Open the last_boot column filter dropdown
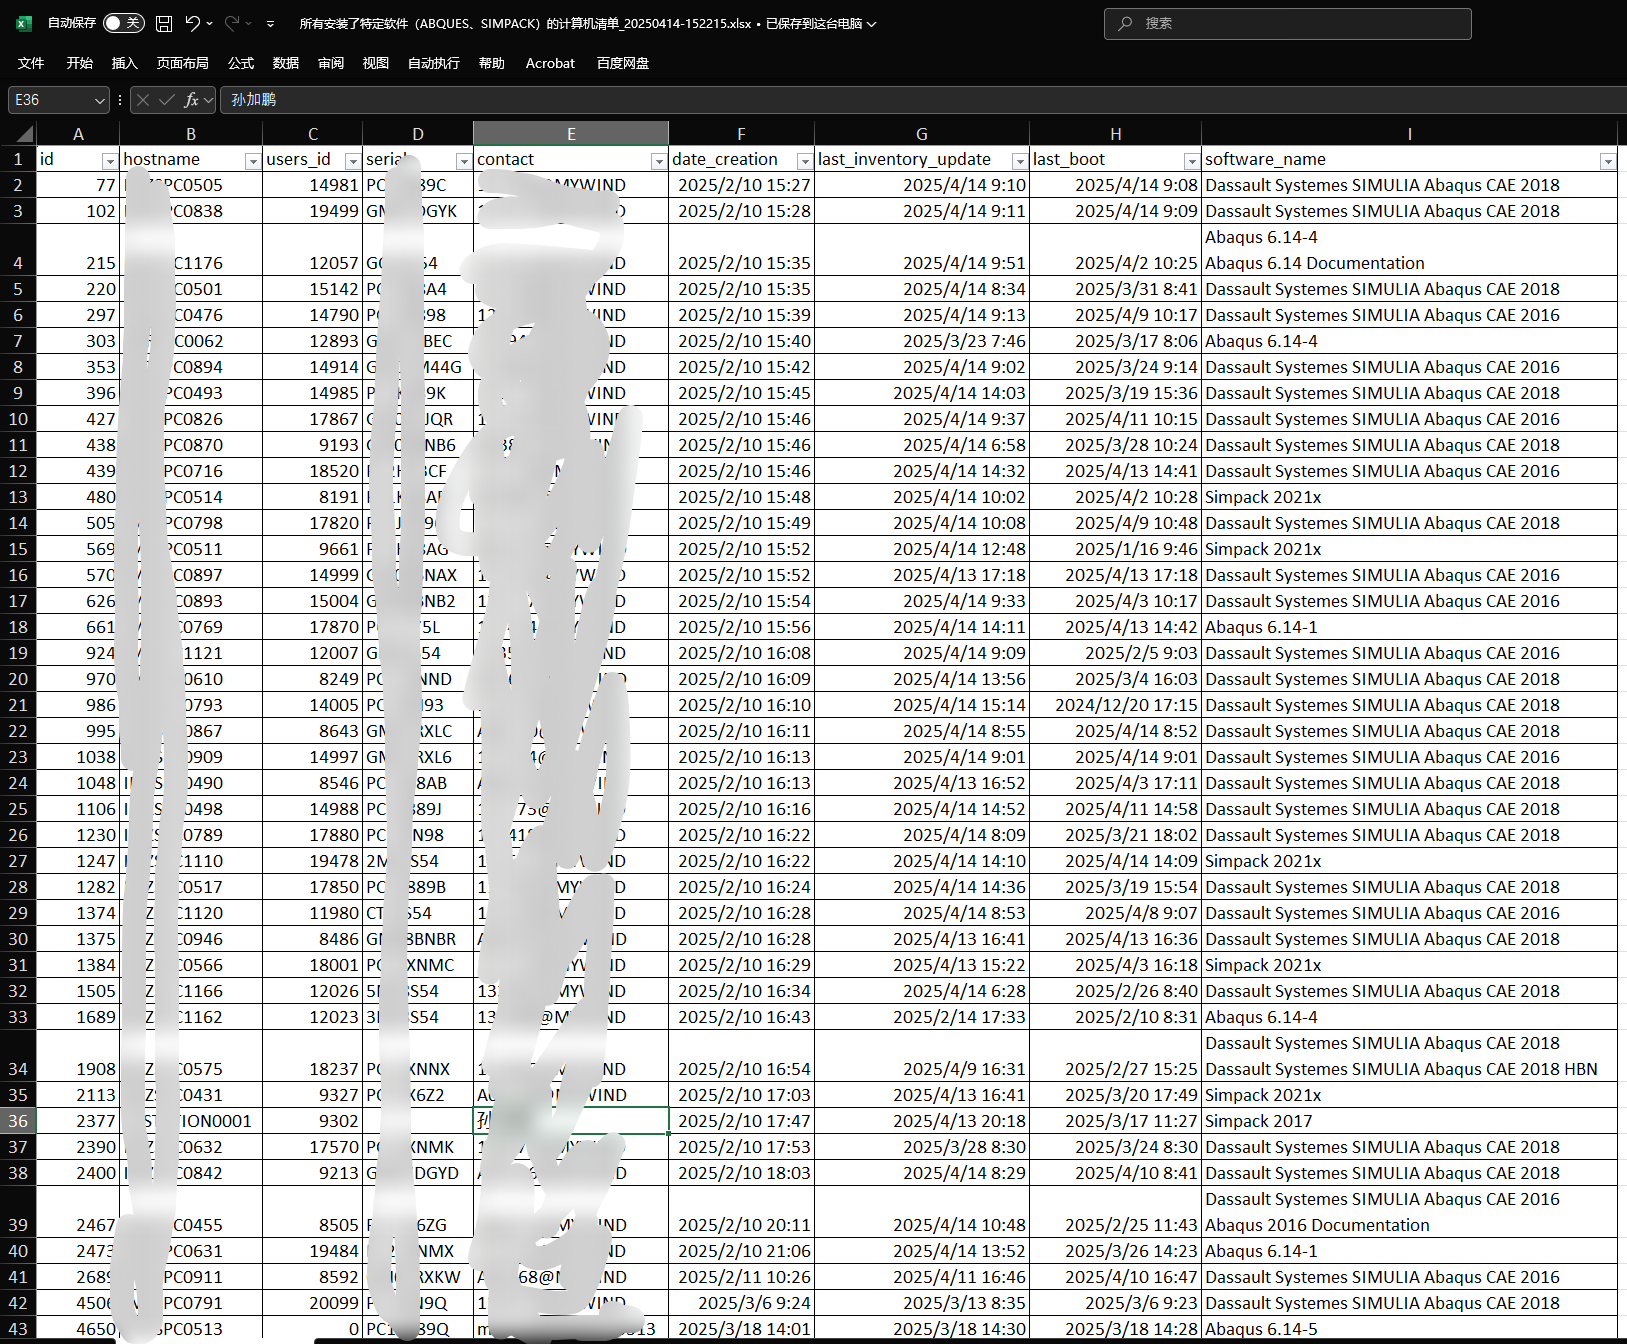1627x1344 pixels. [1191, 161]
